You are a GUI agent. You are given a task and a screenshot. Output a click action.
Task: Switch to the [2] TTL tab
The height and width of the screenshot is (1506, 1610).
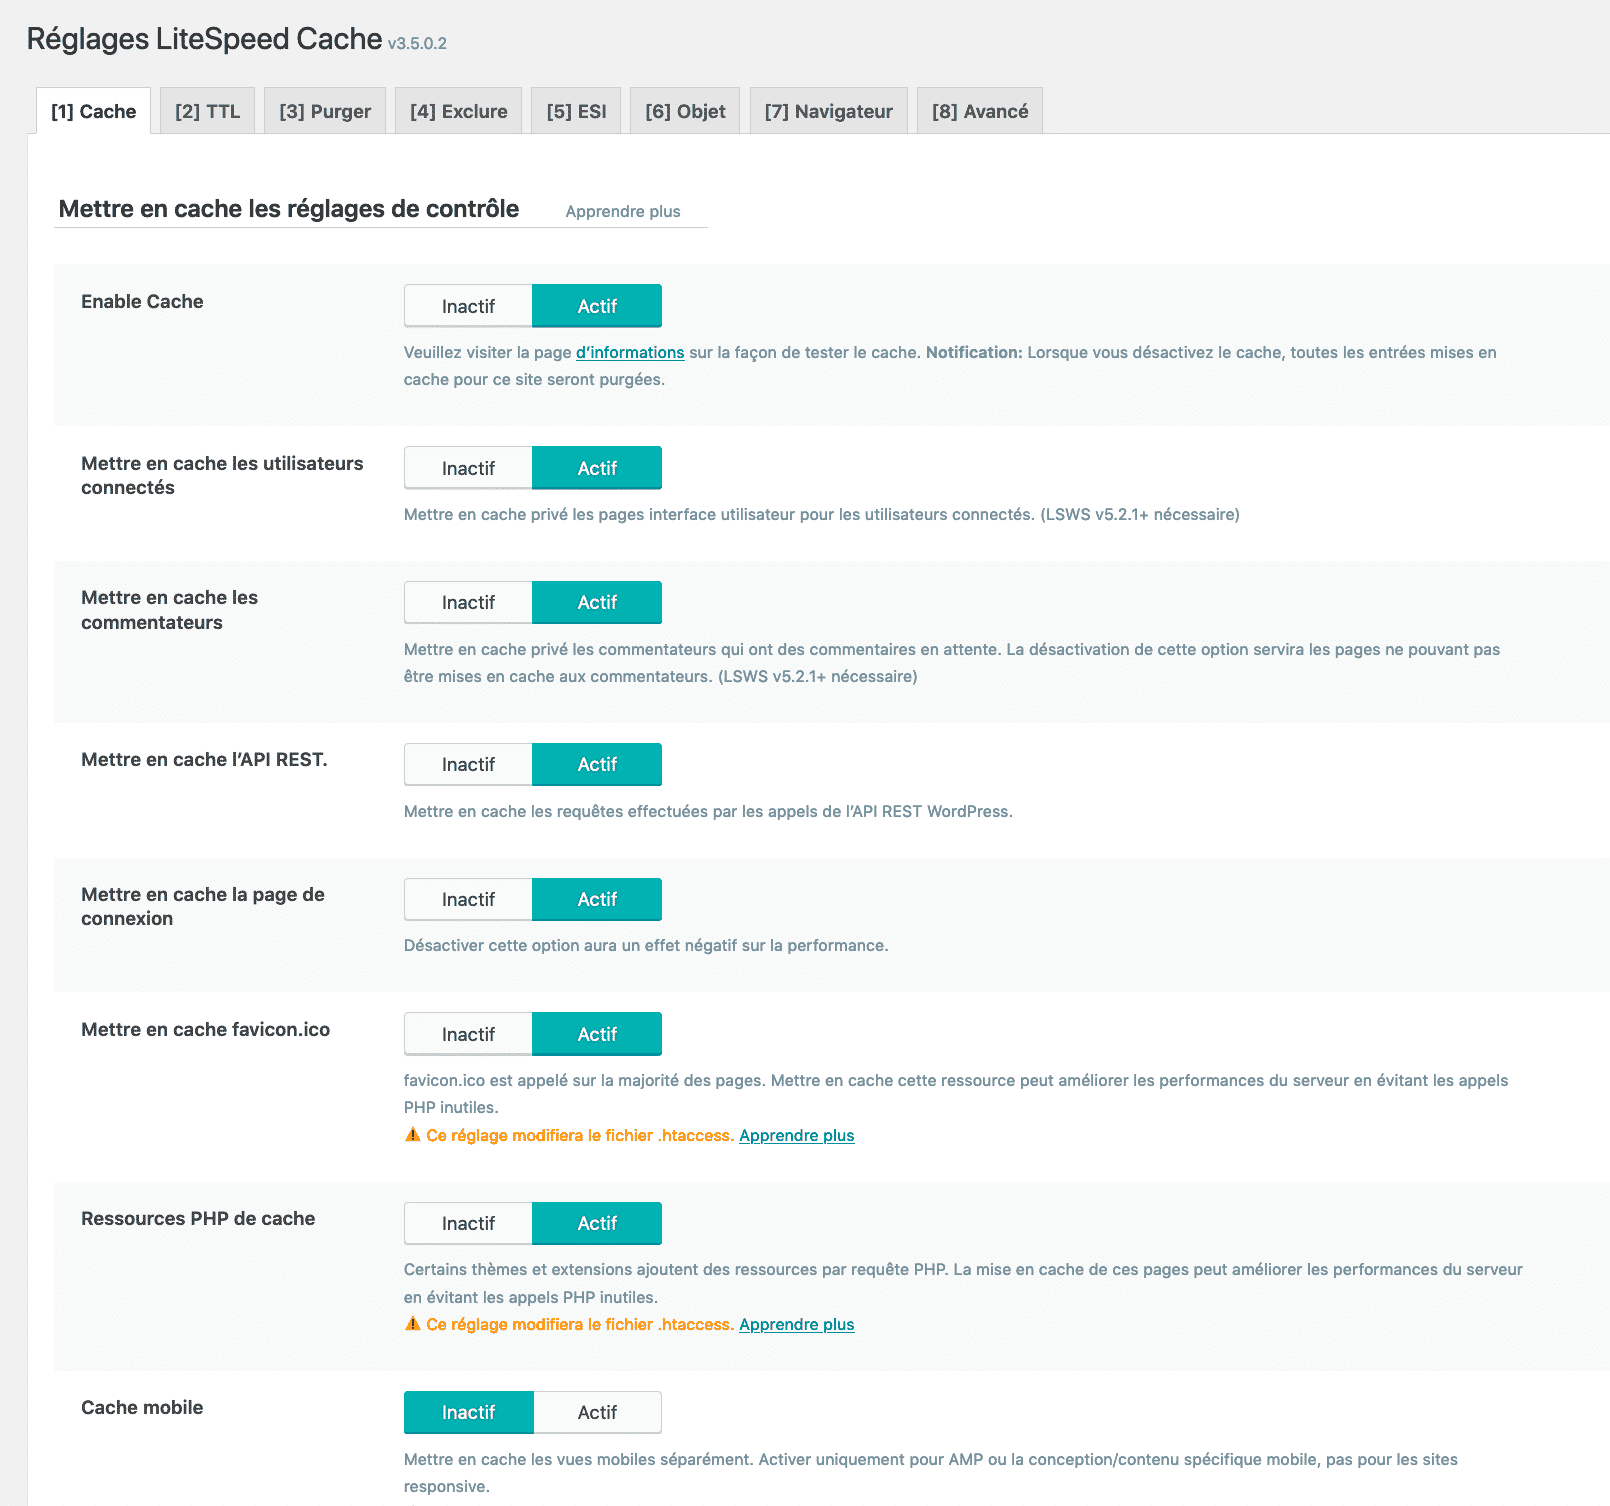(x=207, y=110)
